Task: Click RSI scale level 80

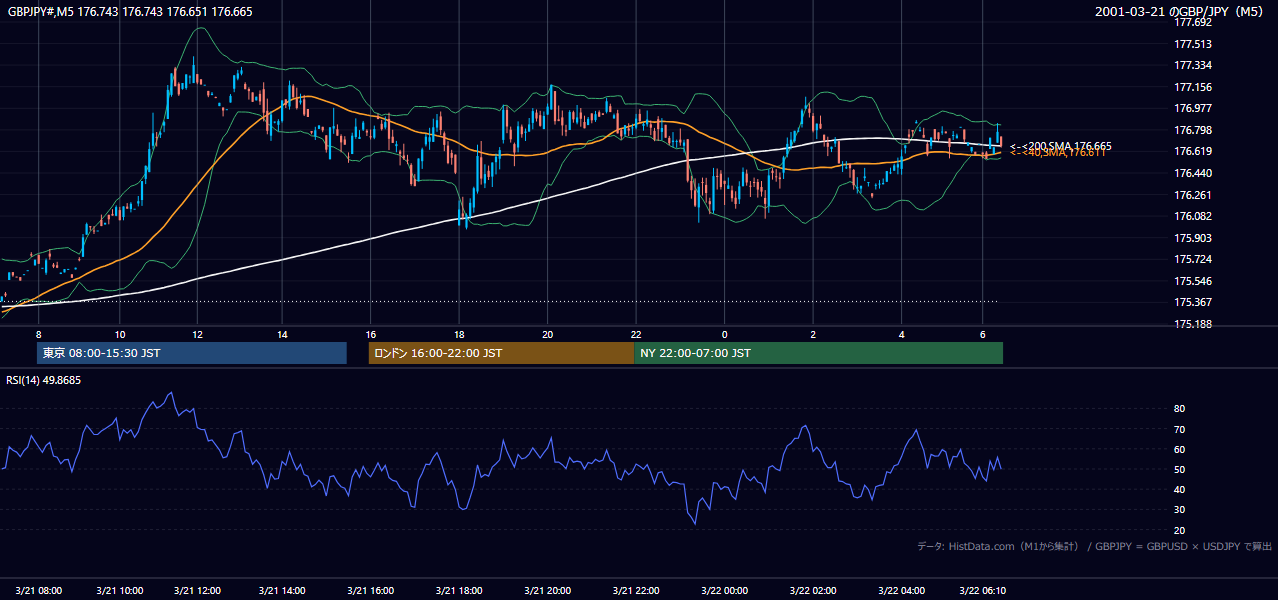Action: [1180, 409]
